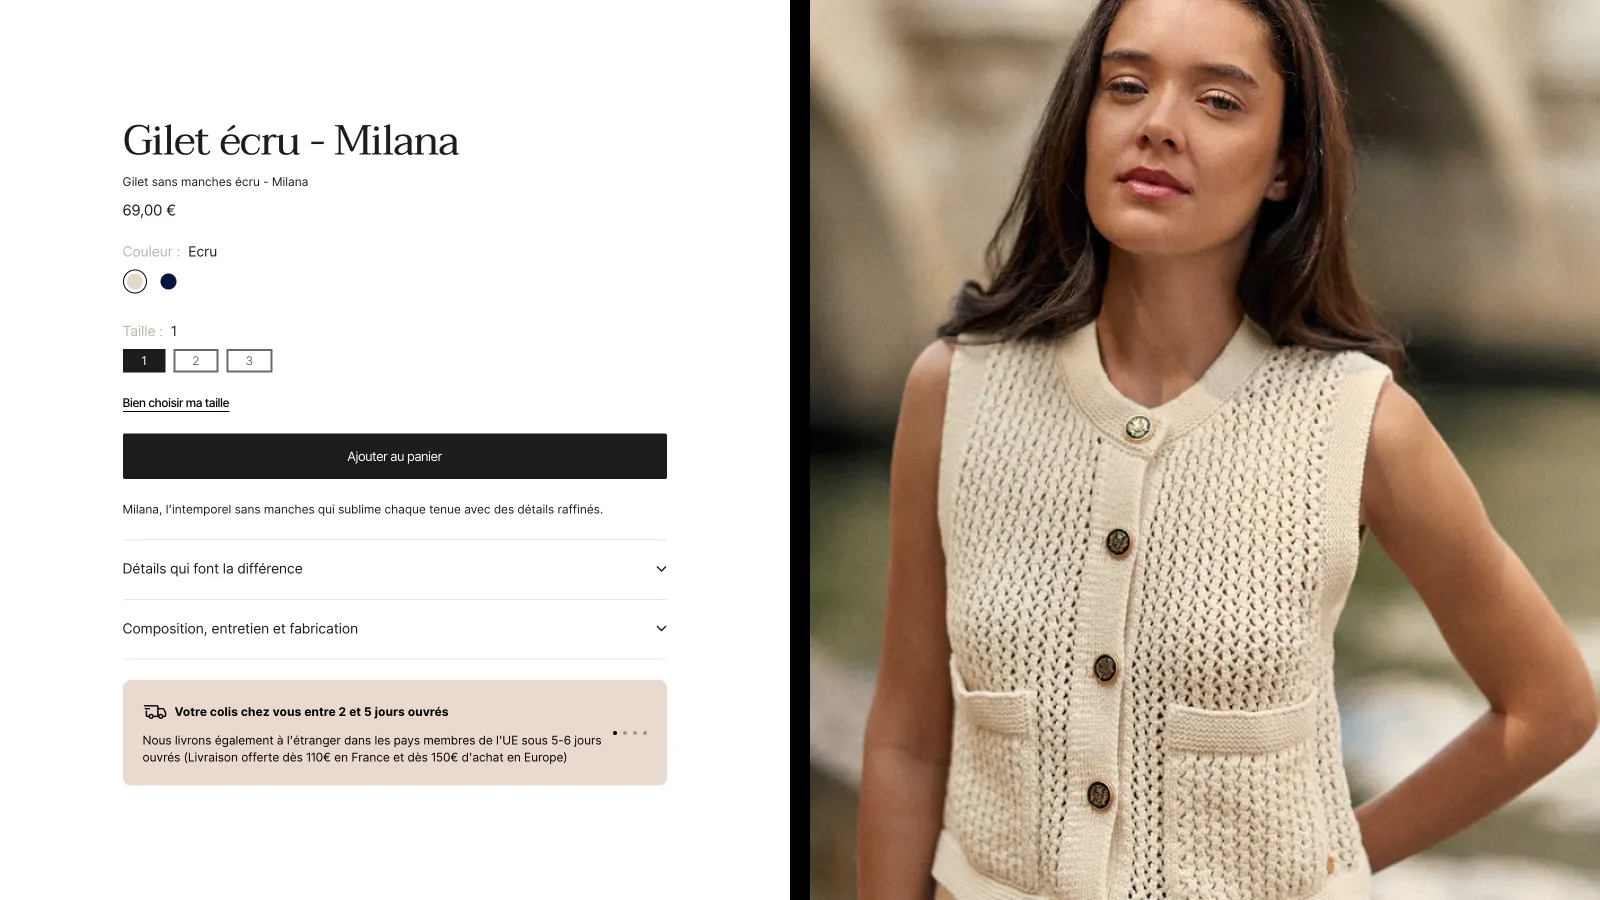1600x900 pixels.
Task: Click the 69,00 € price
Action: click(x=149, y=210)
